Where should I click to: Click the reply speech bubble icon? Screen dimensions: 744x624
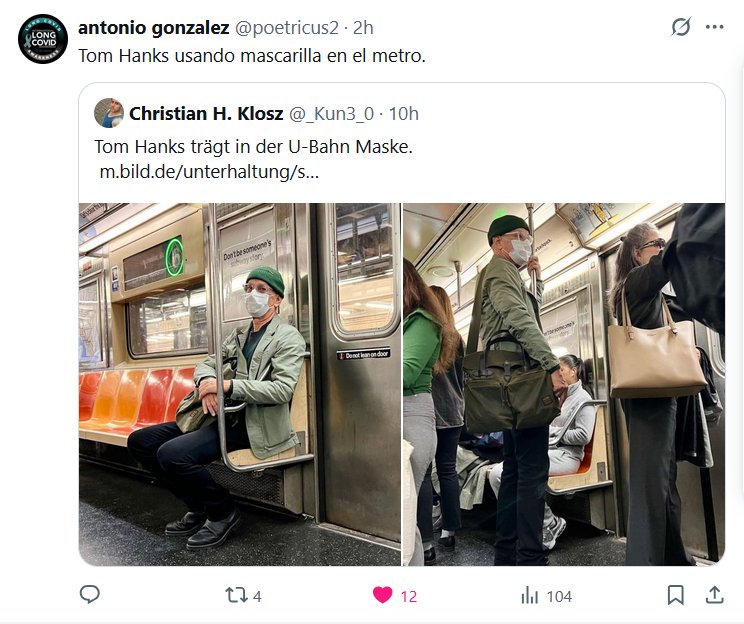(x=90, y=595)
